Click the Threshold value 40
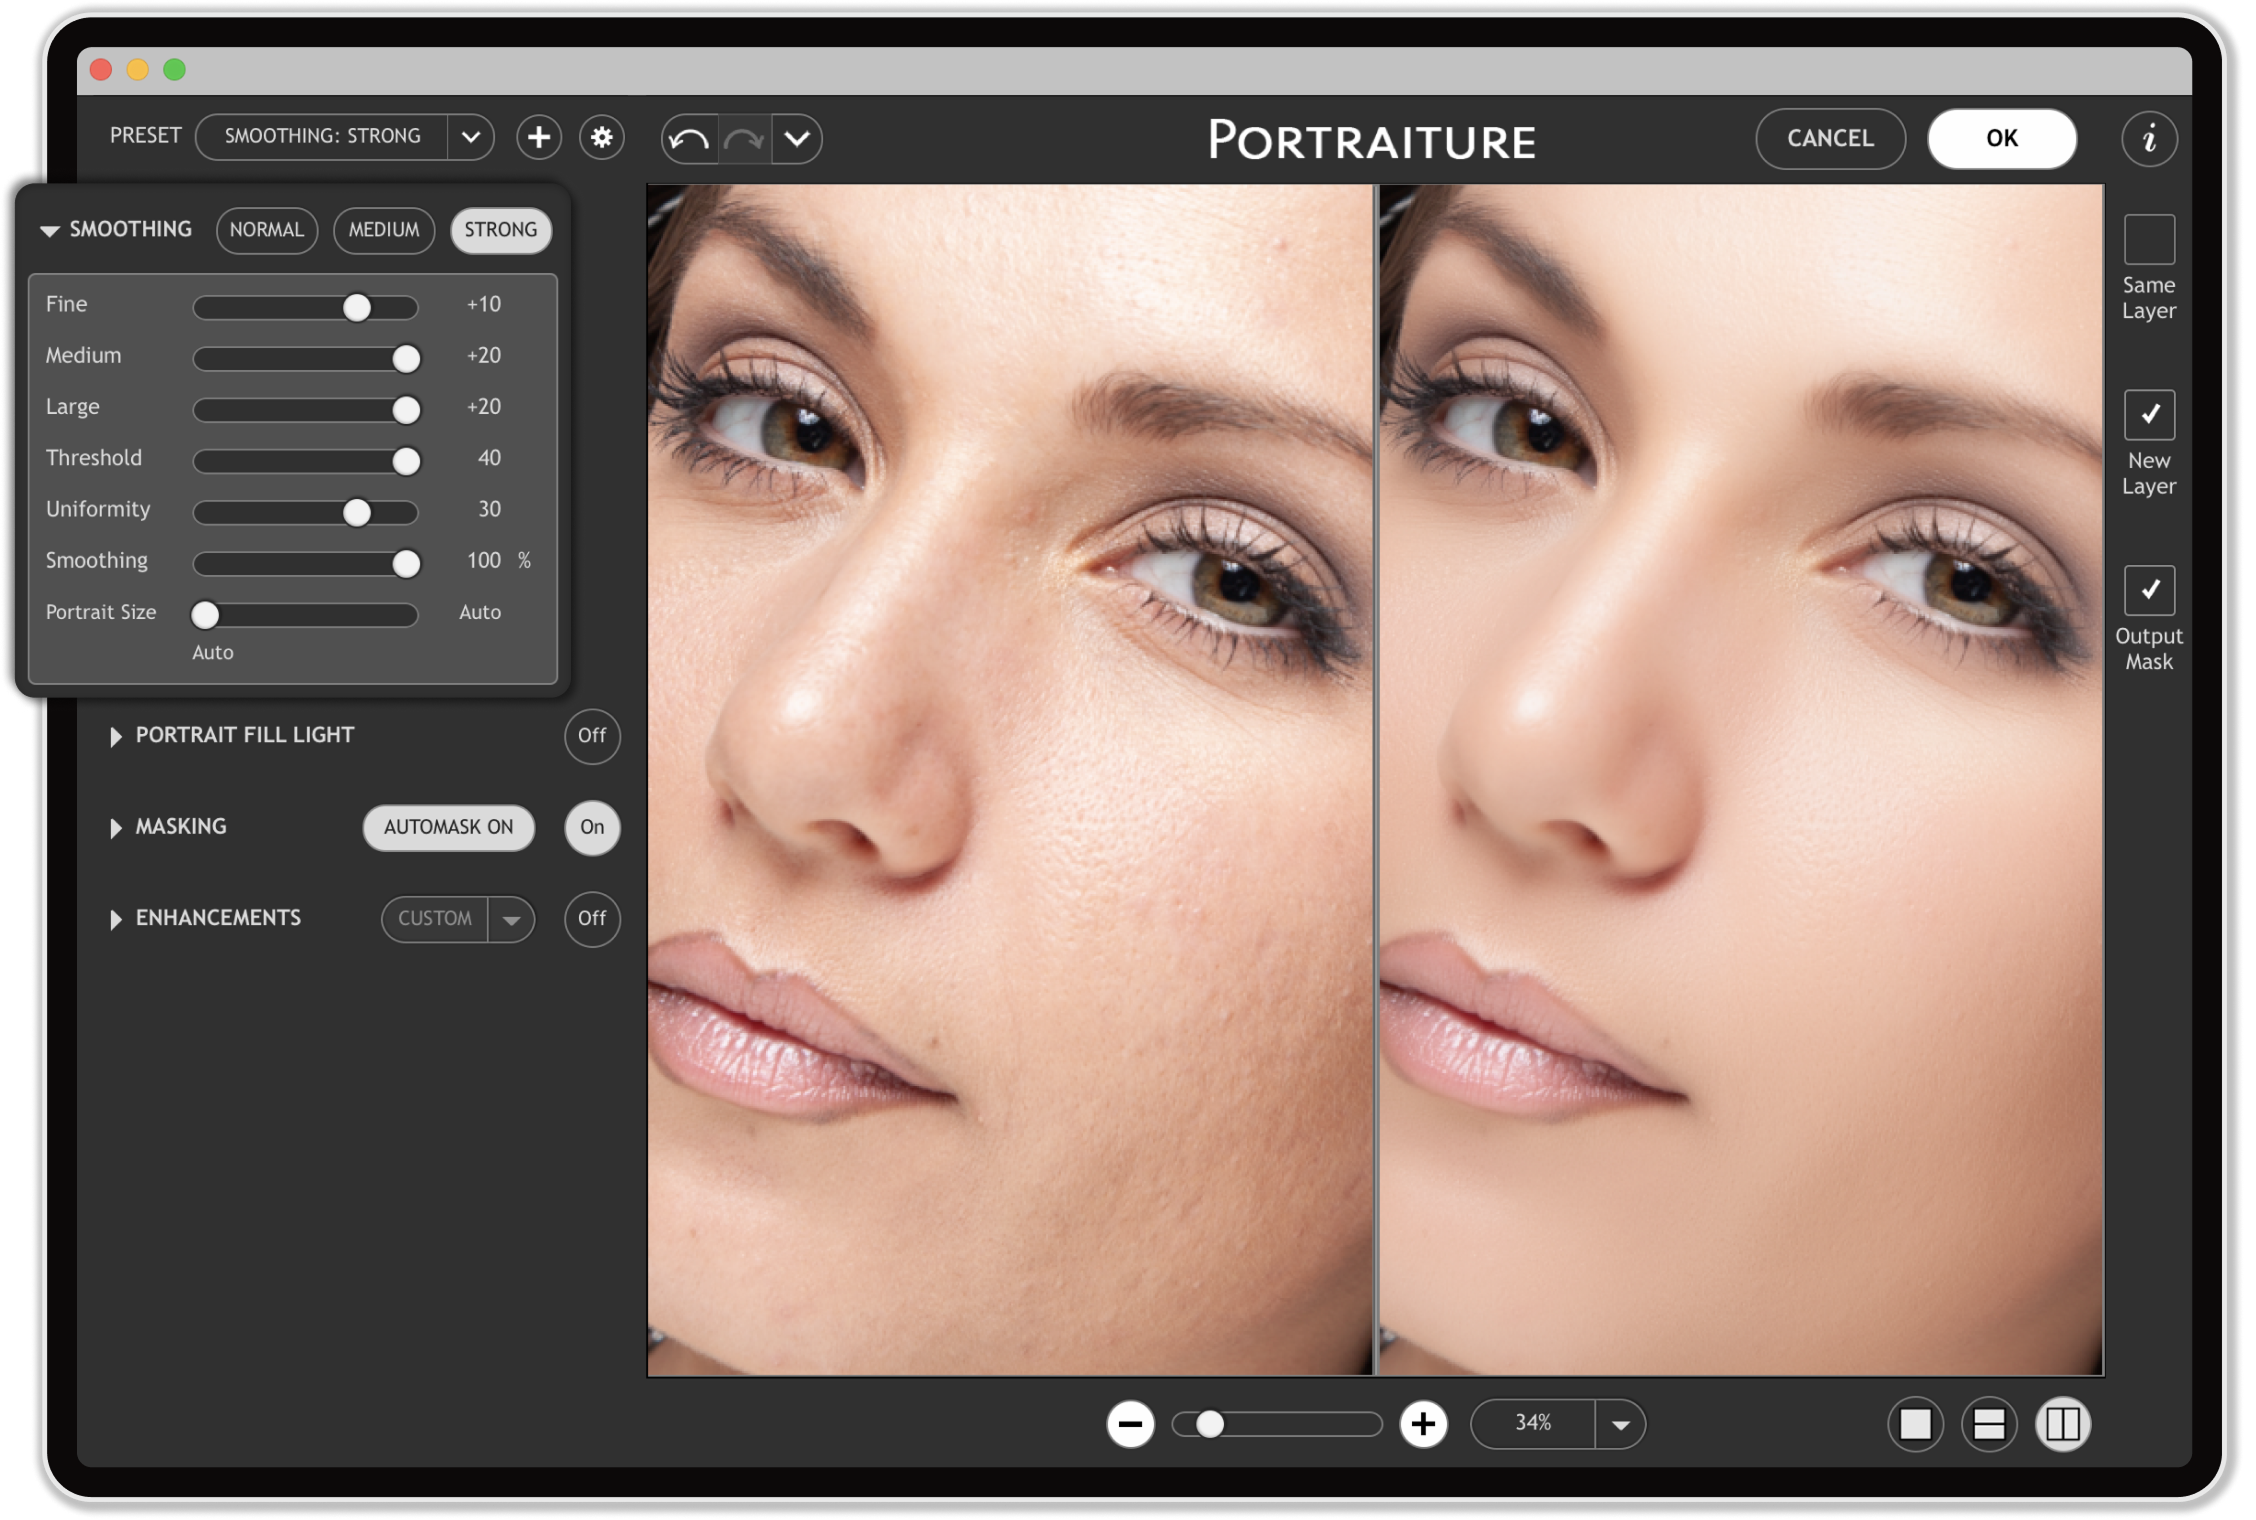 [x=489, y=458]
